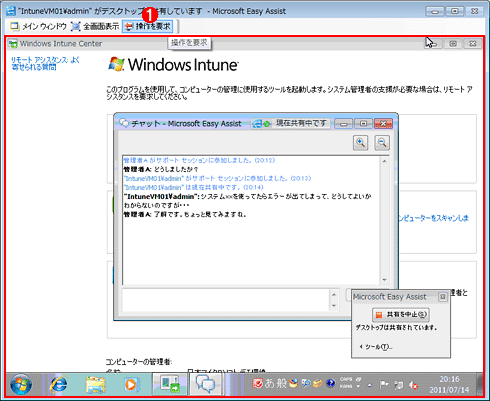Click the red IME language bar icon
Viewport: 490px width, 401px height.
pos(257,383)
